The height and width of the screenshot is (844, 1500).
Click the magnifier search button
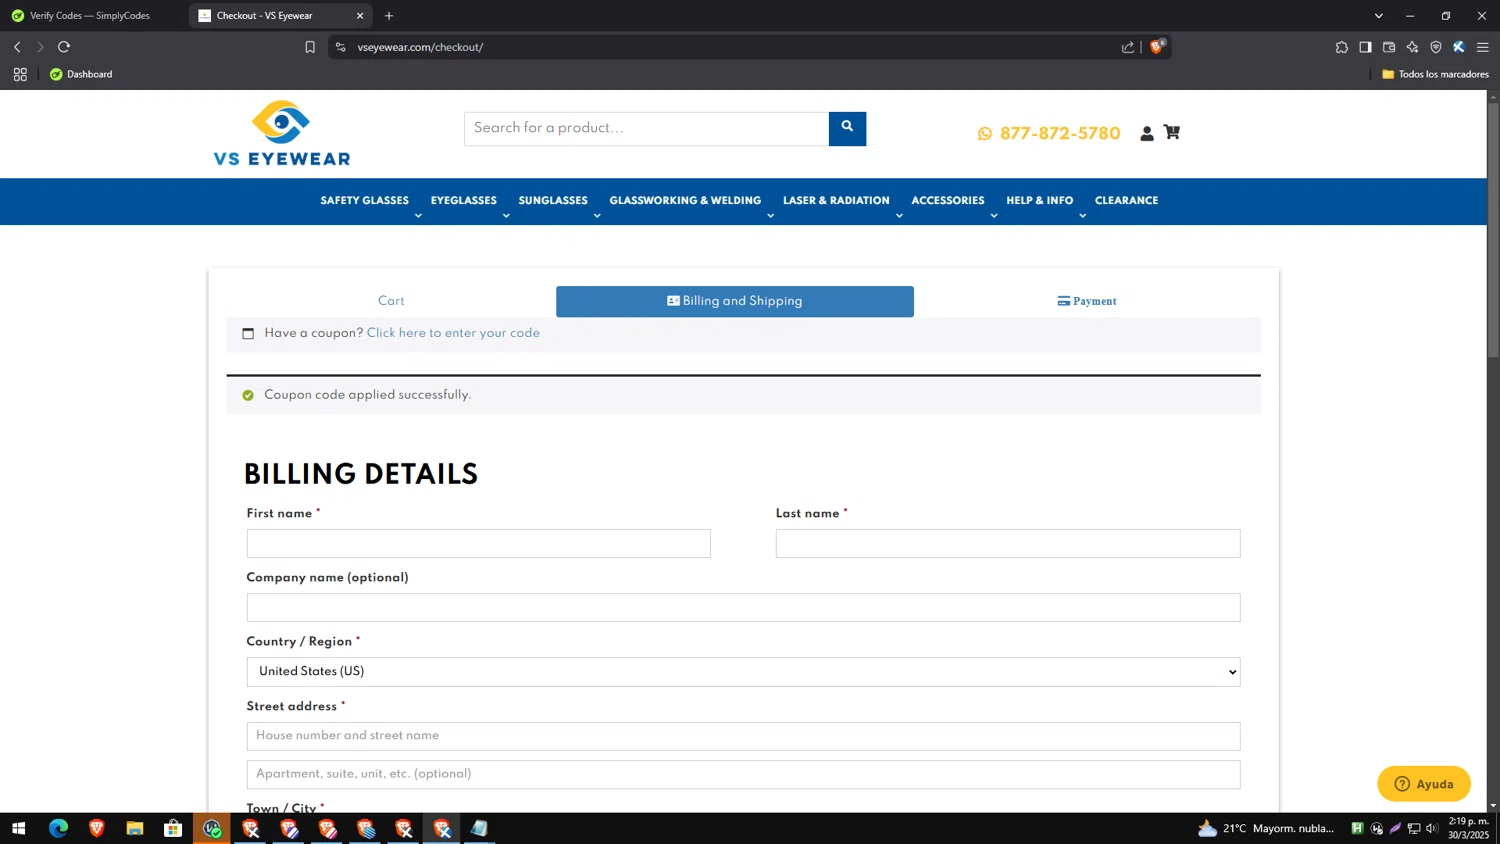847,128
